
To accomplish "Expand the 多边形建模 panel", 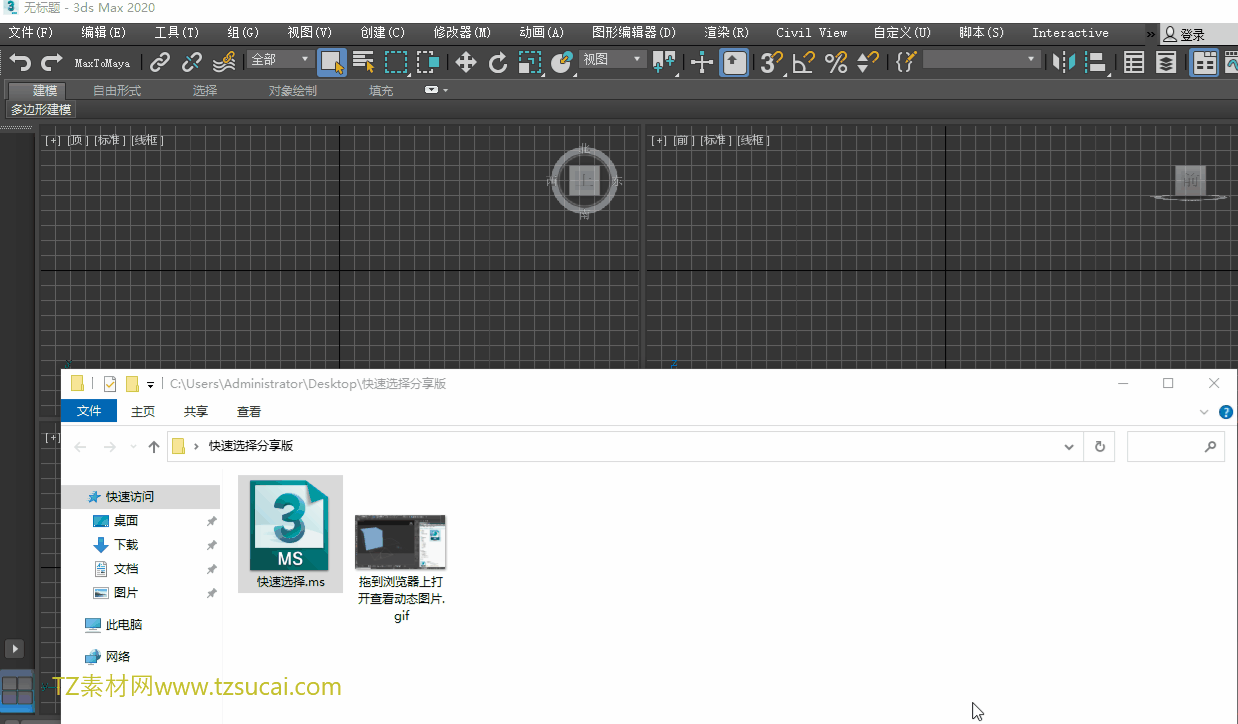I will click(x=41, y=110).
